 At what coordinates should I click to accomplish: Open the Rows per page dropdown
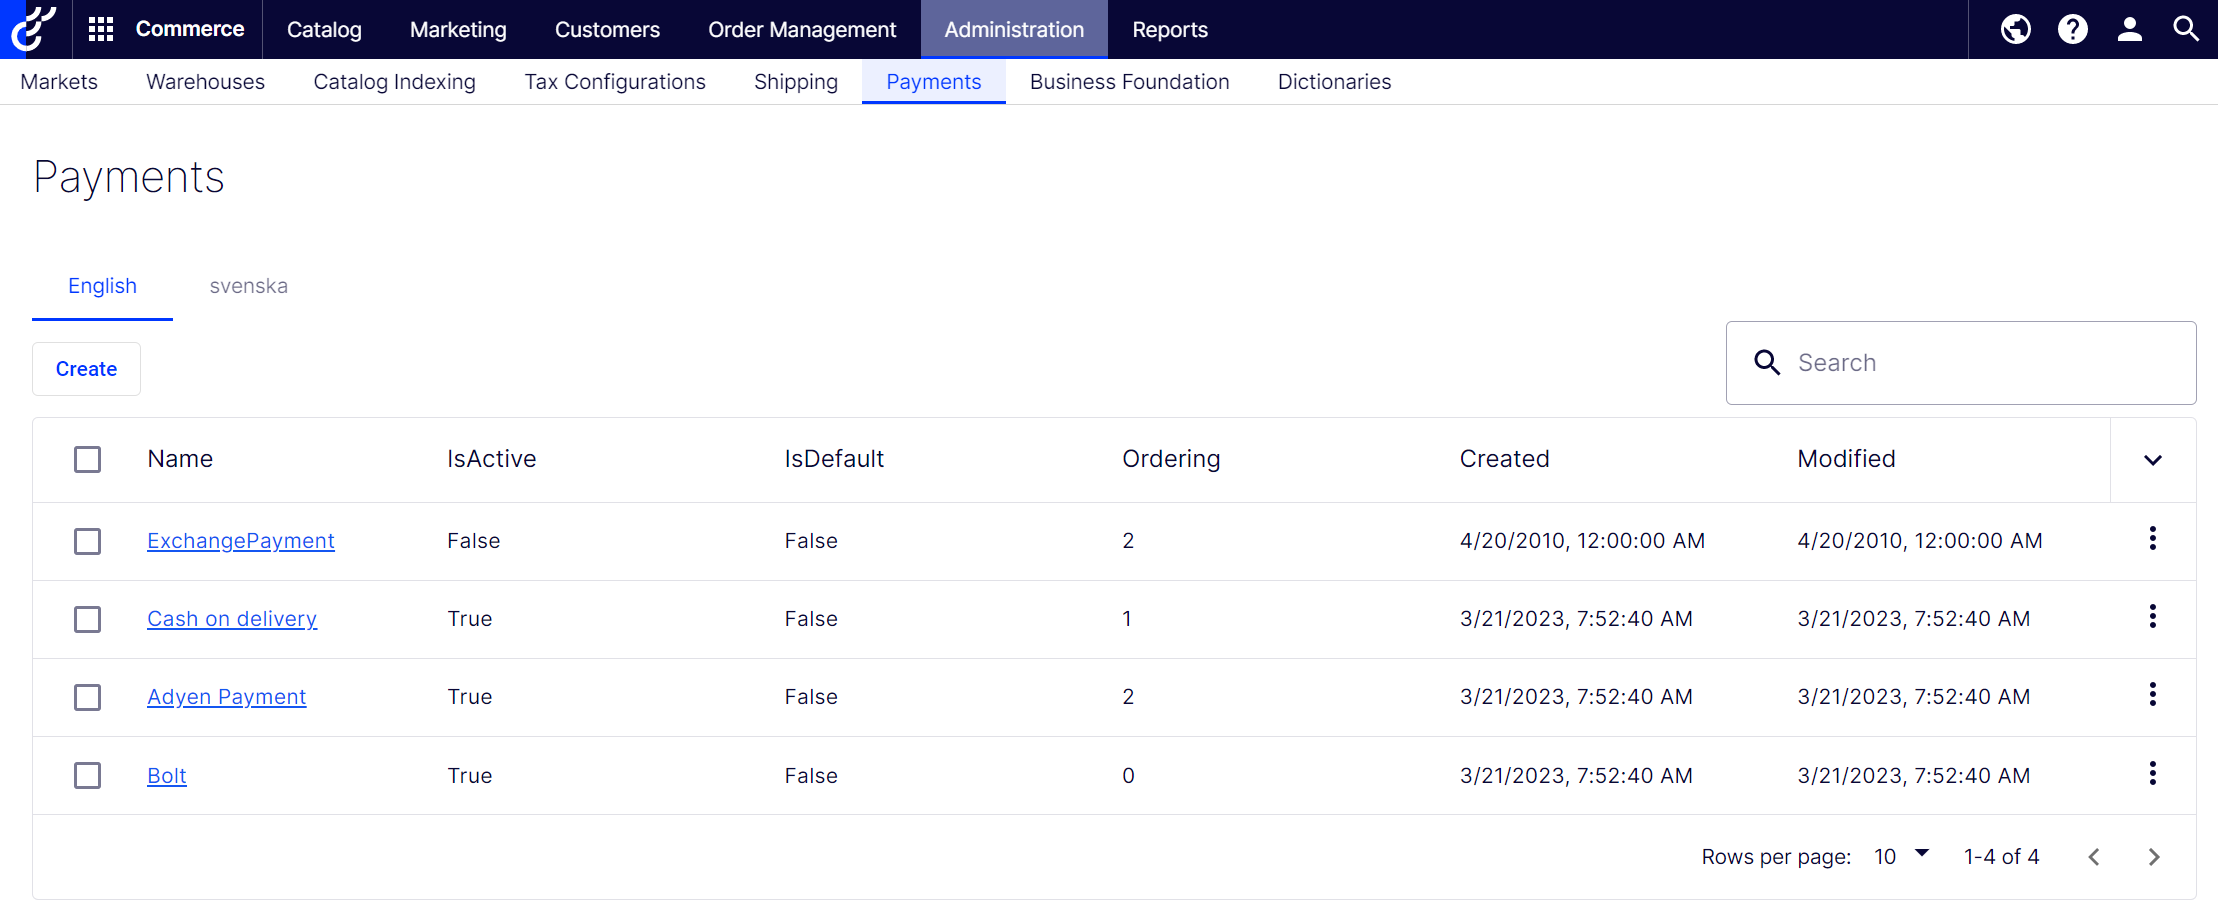click(1901, 856)
